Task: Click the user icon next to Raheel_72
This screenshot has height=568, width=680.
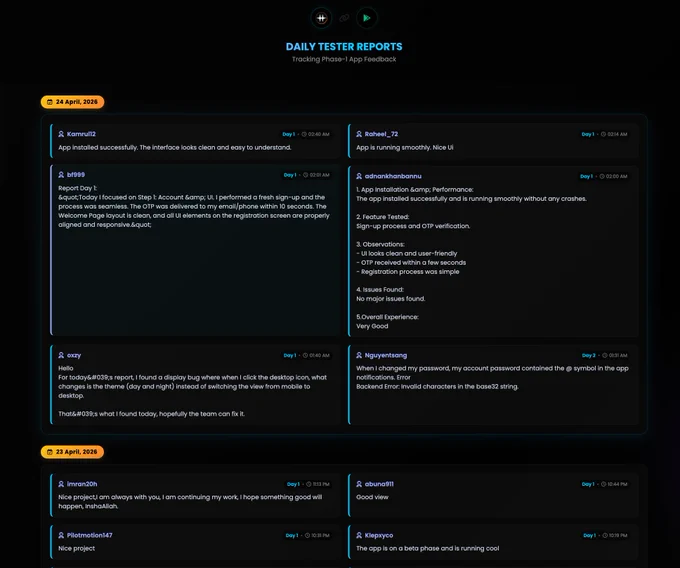Action: [359, 134]
